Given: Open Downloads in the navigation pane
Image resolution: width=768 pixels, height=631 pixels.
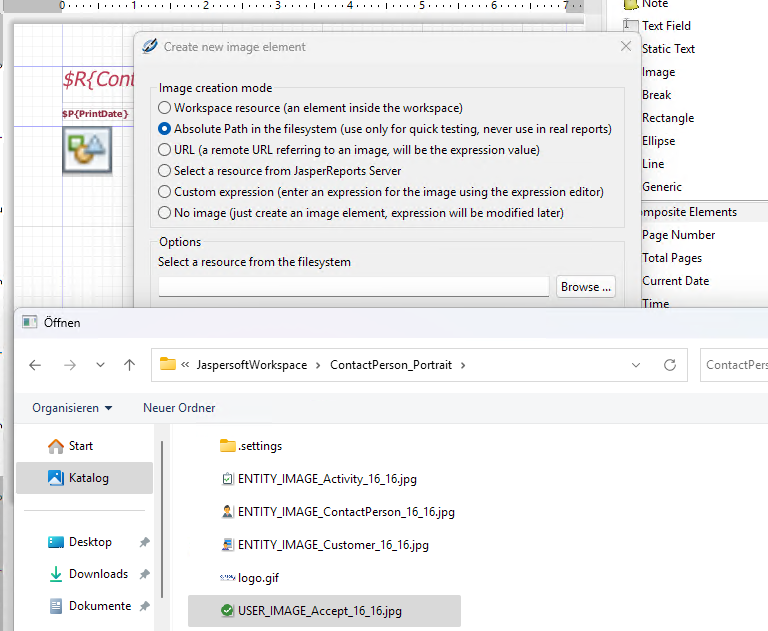Looking at the screenshot, I should tap(98, 574).
